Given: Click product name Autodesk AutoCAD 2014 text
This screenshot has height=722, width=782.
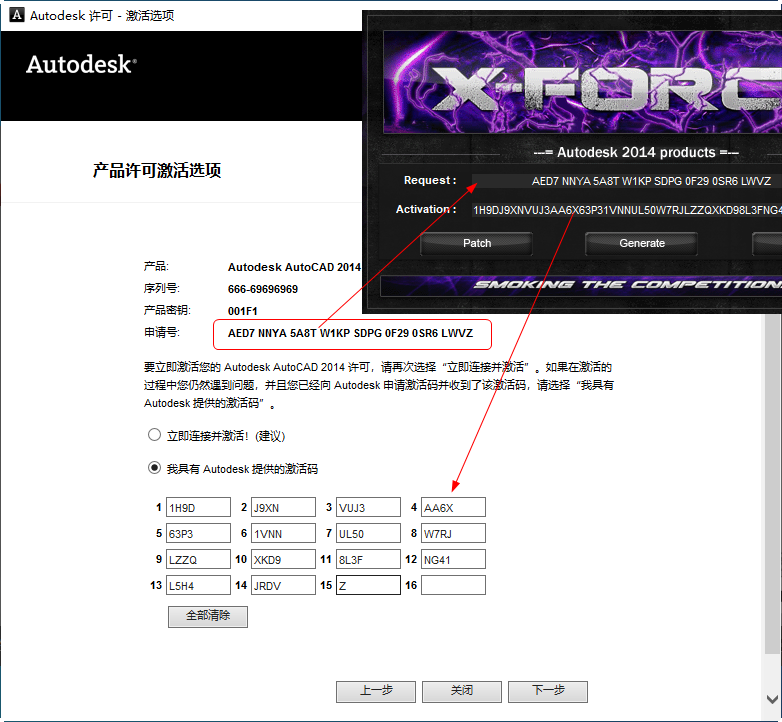Looking at the screenshot, I should [x=294, y=267].
